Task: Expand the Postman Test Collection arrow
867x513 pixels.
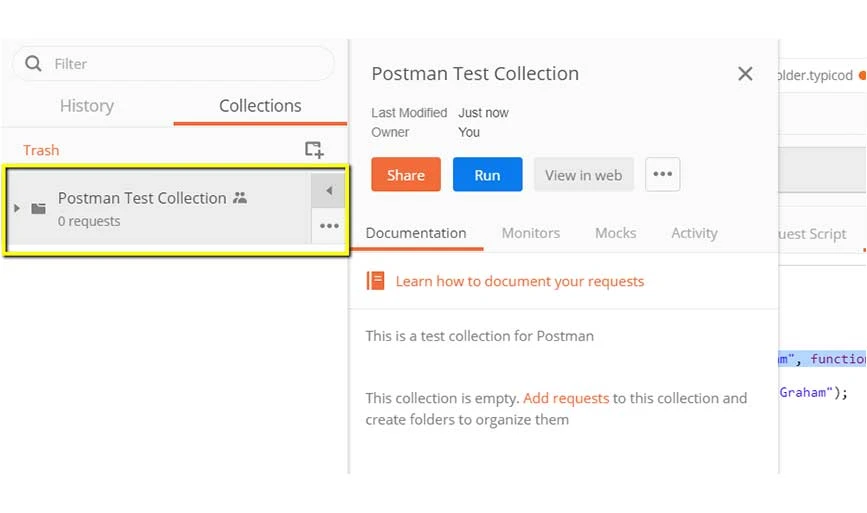Action: [17, 208]
